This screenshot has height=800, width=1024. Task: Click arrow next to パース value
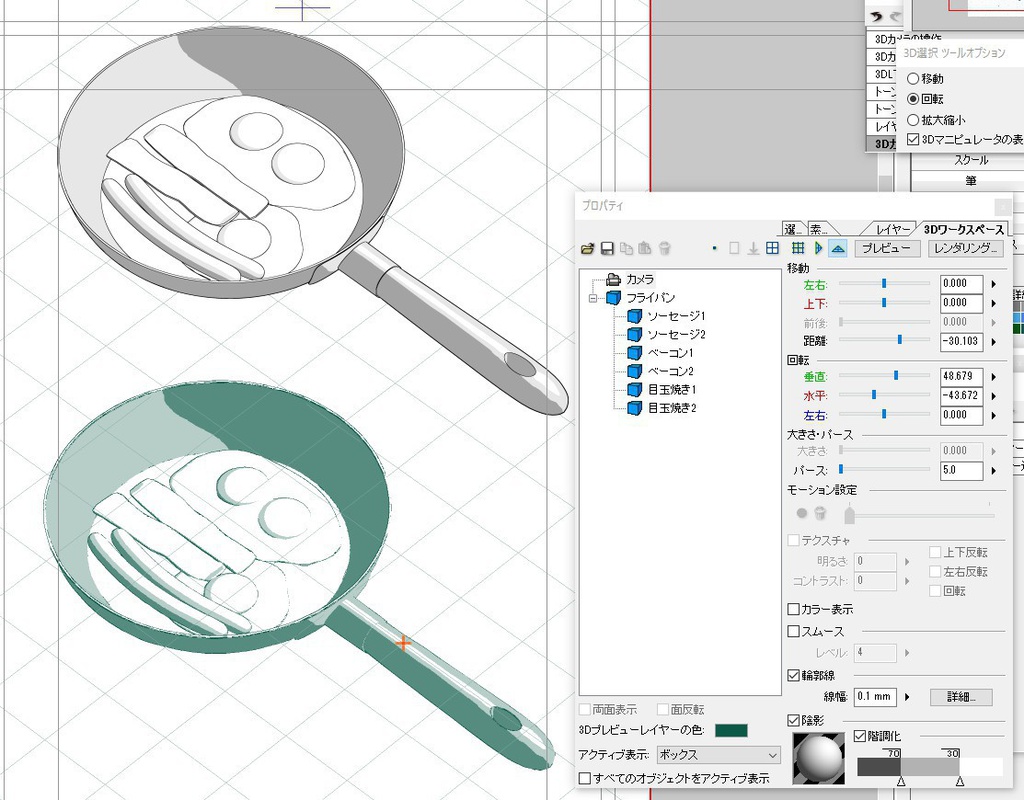point(994,470)
